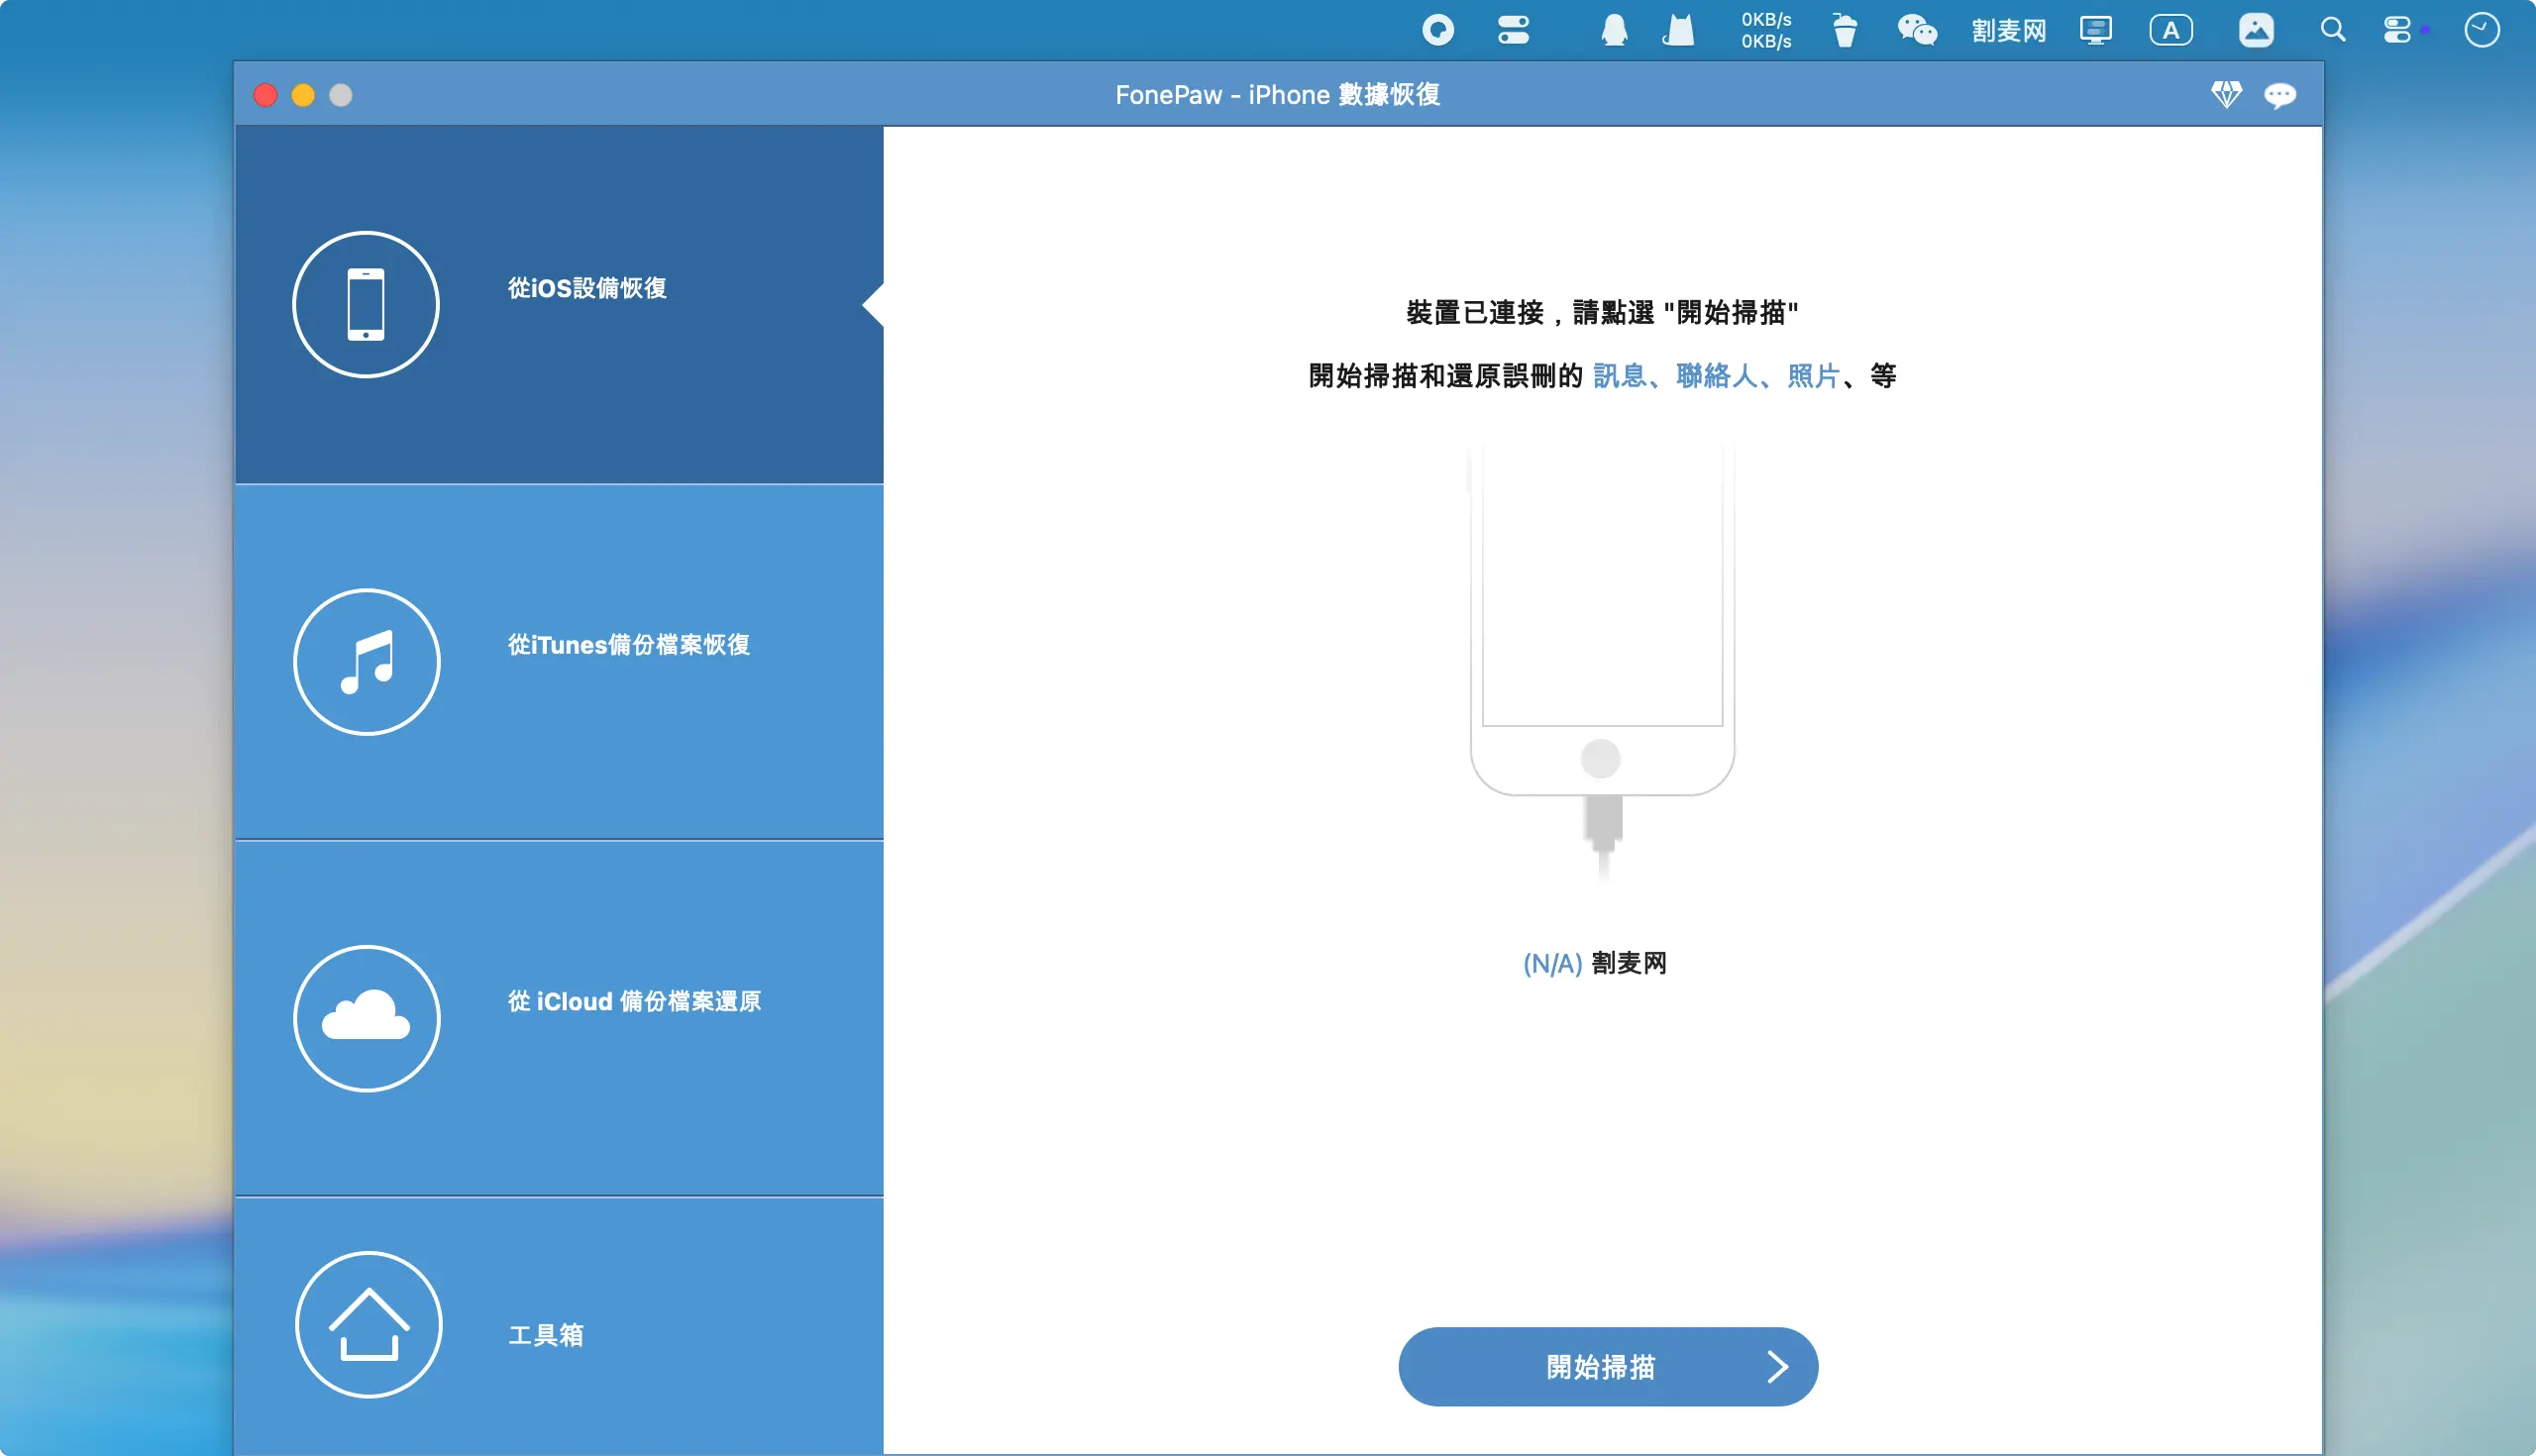Click the 照片 link

click(x=1813, y=376)
